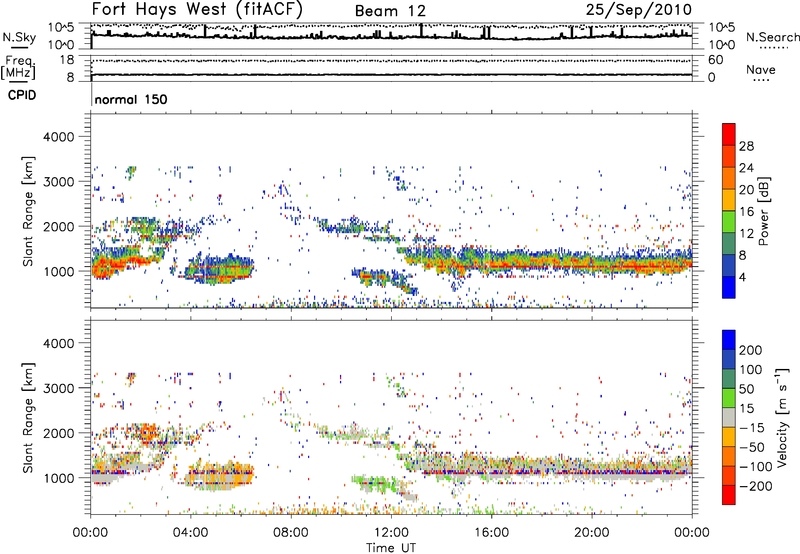Select the "Power [dB]" colorbar label
The width and height of the screenshot is (800, 554).
coord(764,211)
